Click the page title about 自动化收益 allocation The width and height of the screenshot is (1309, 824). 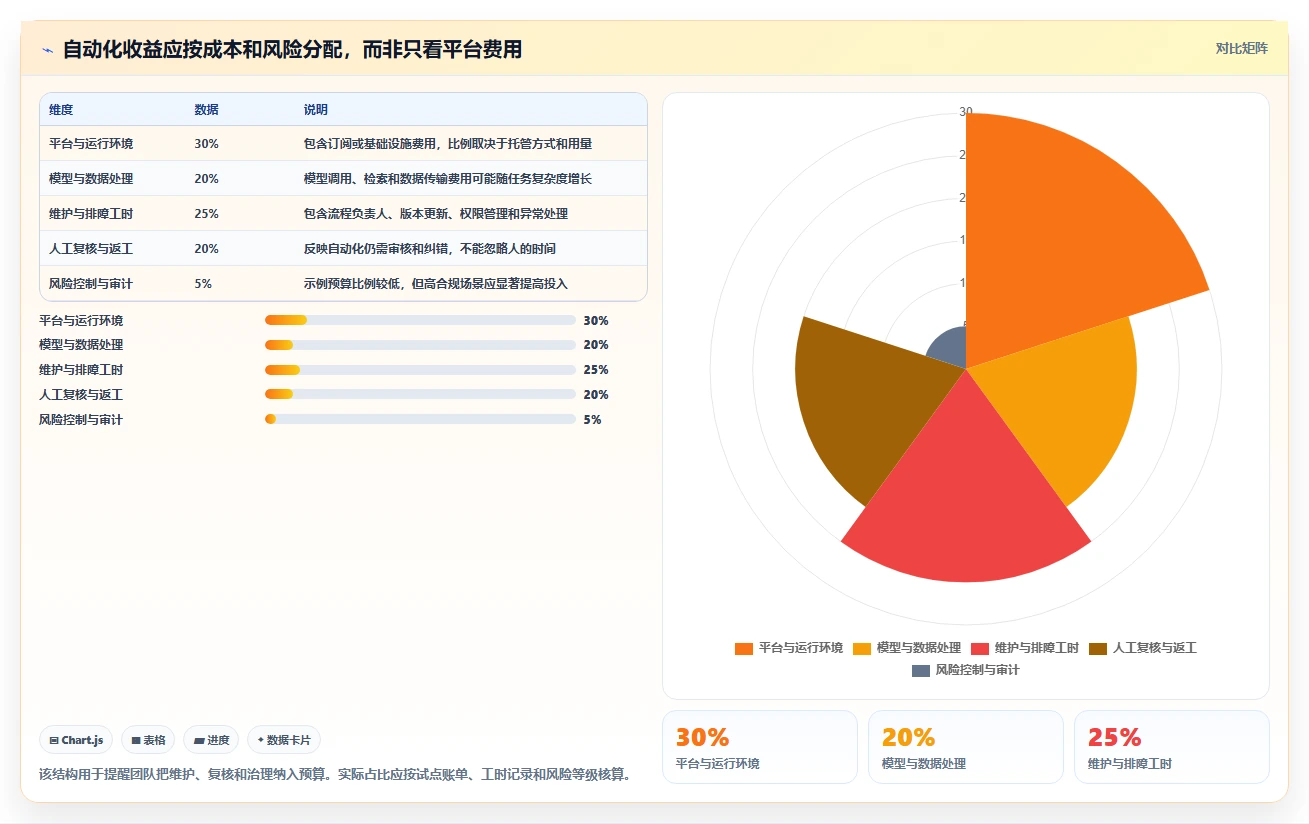292,49
